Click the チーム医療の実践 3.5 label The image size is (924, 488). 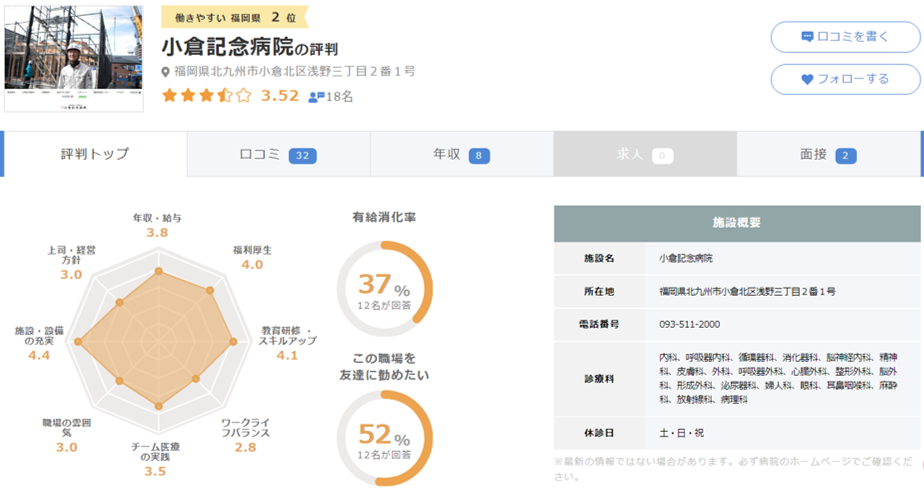[156, 460]
